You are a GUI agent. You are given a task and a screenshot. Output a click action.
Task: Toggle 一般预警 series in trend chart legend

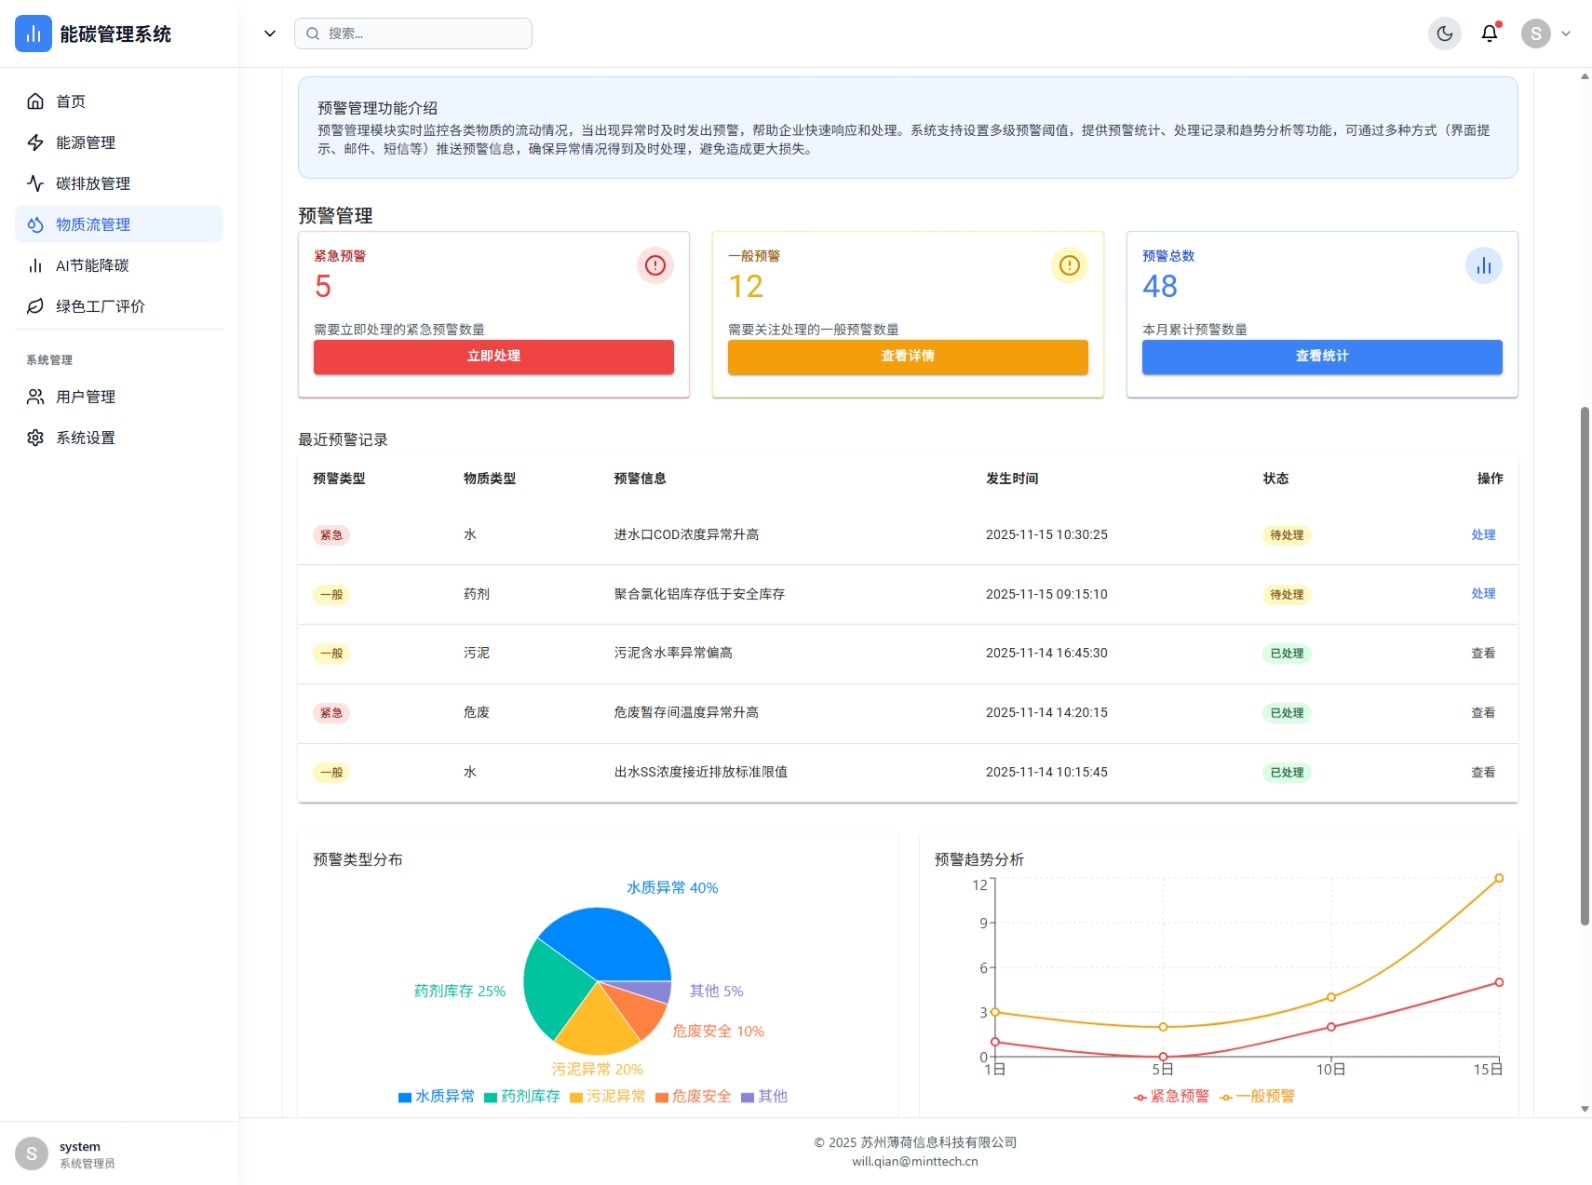1257,1096
